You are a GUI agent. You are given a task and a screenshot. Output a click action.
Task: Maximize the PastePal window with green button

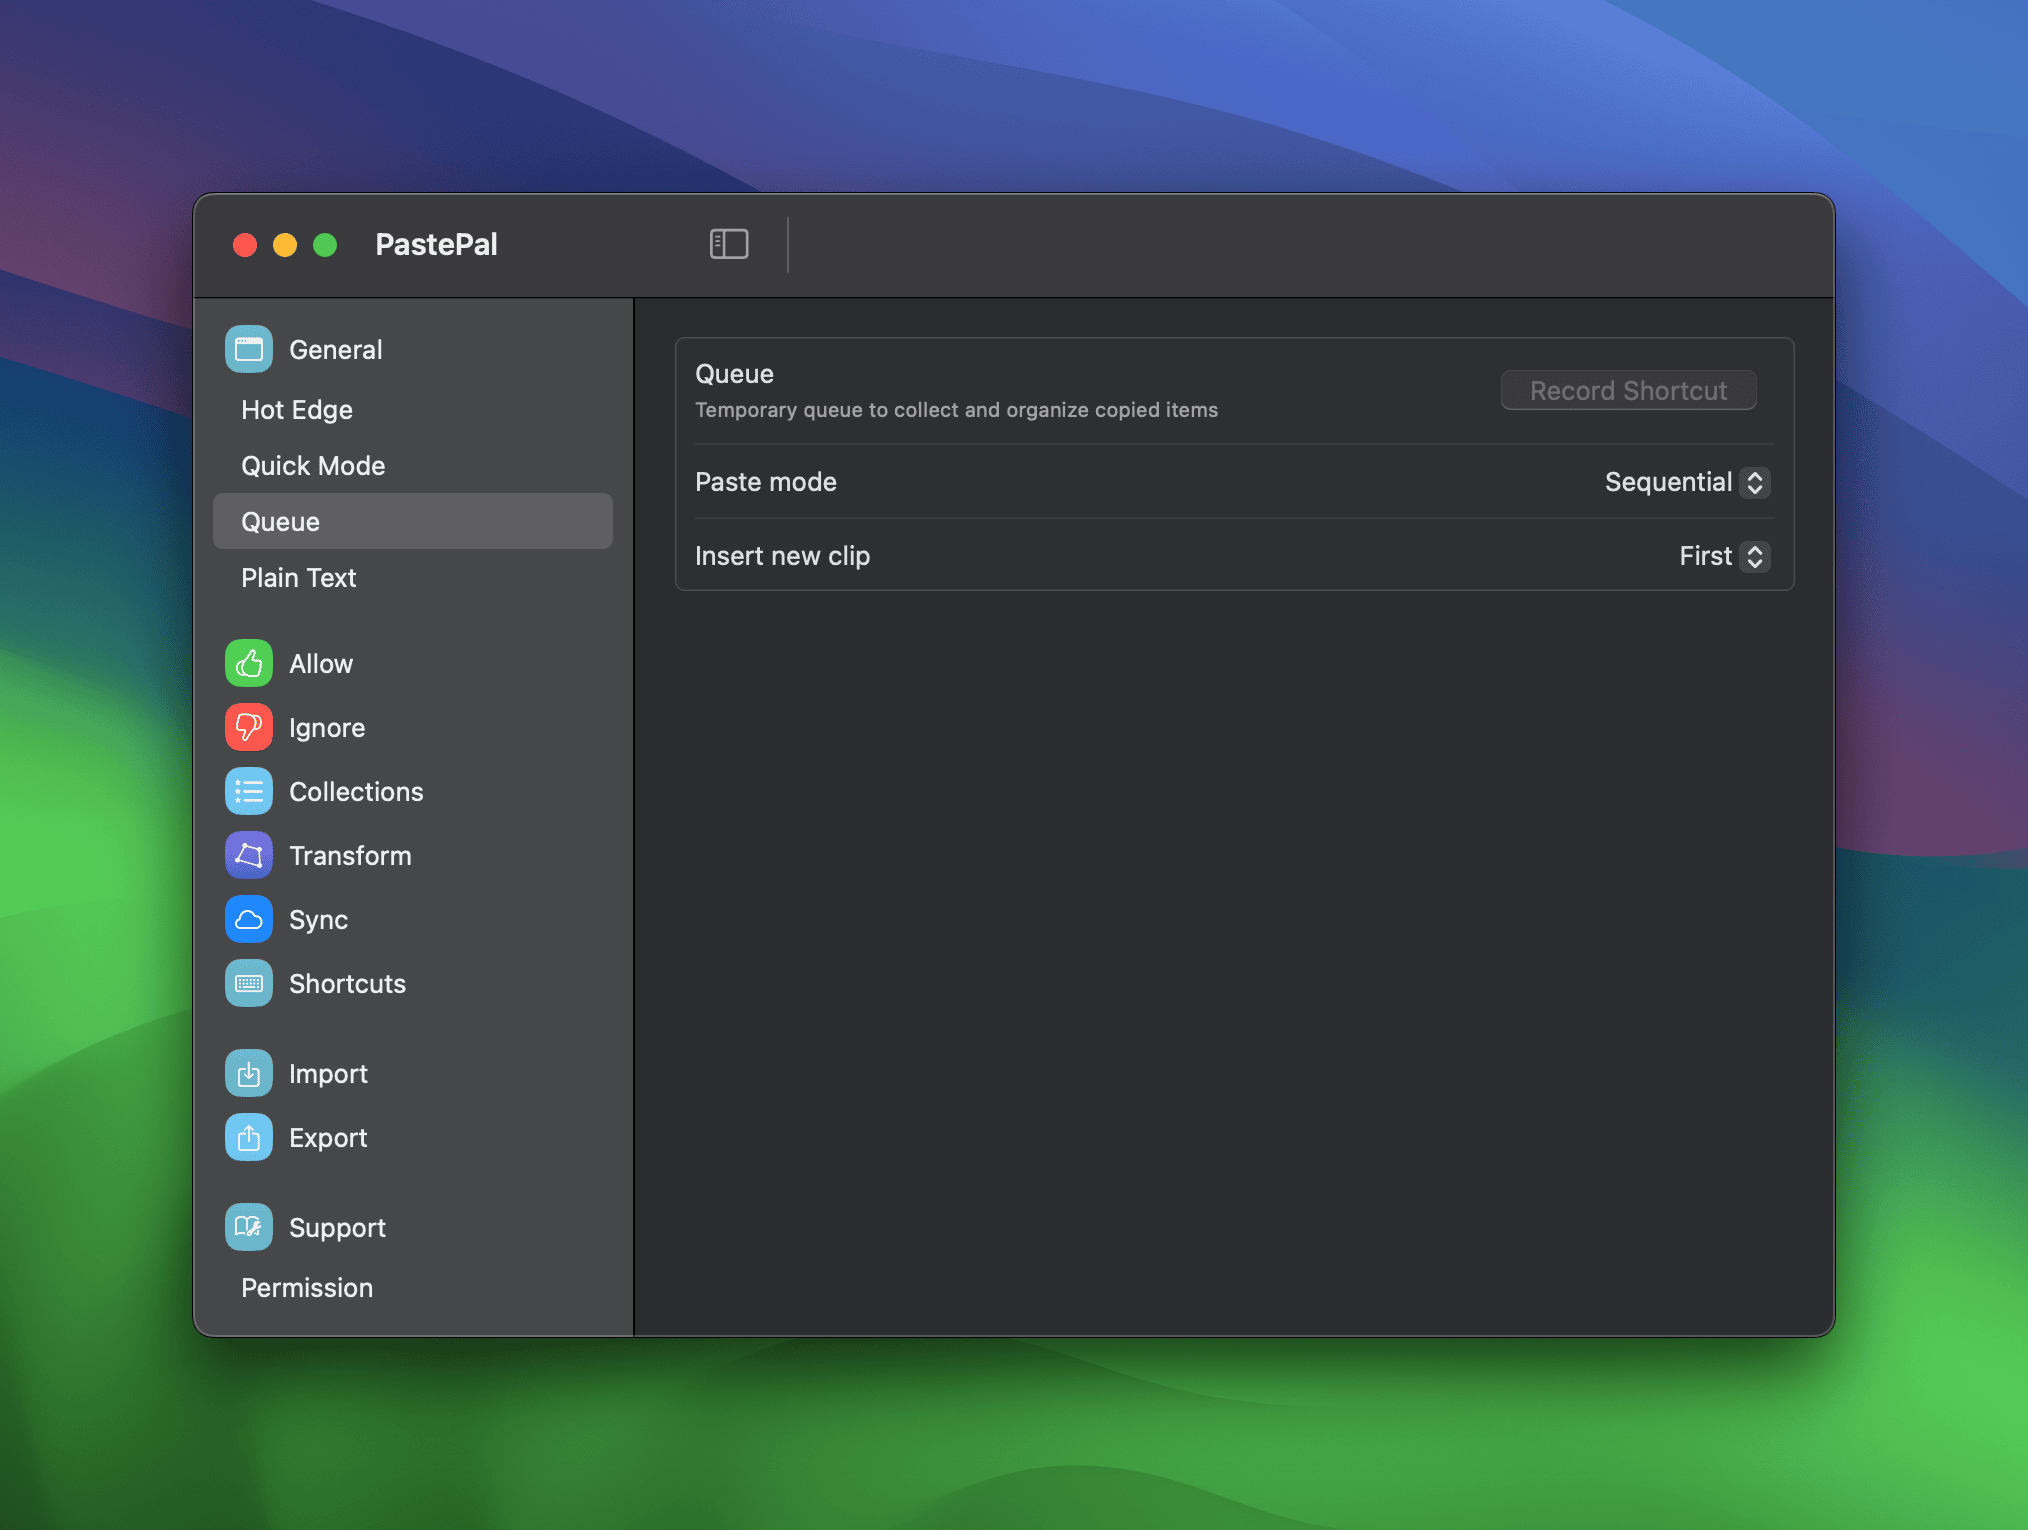(x=325, y=245)
